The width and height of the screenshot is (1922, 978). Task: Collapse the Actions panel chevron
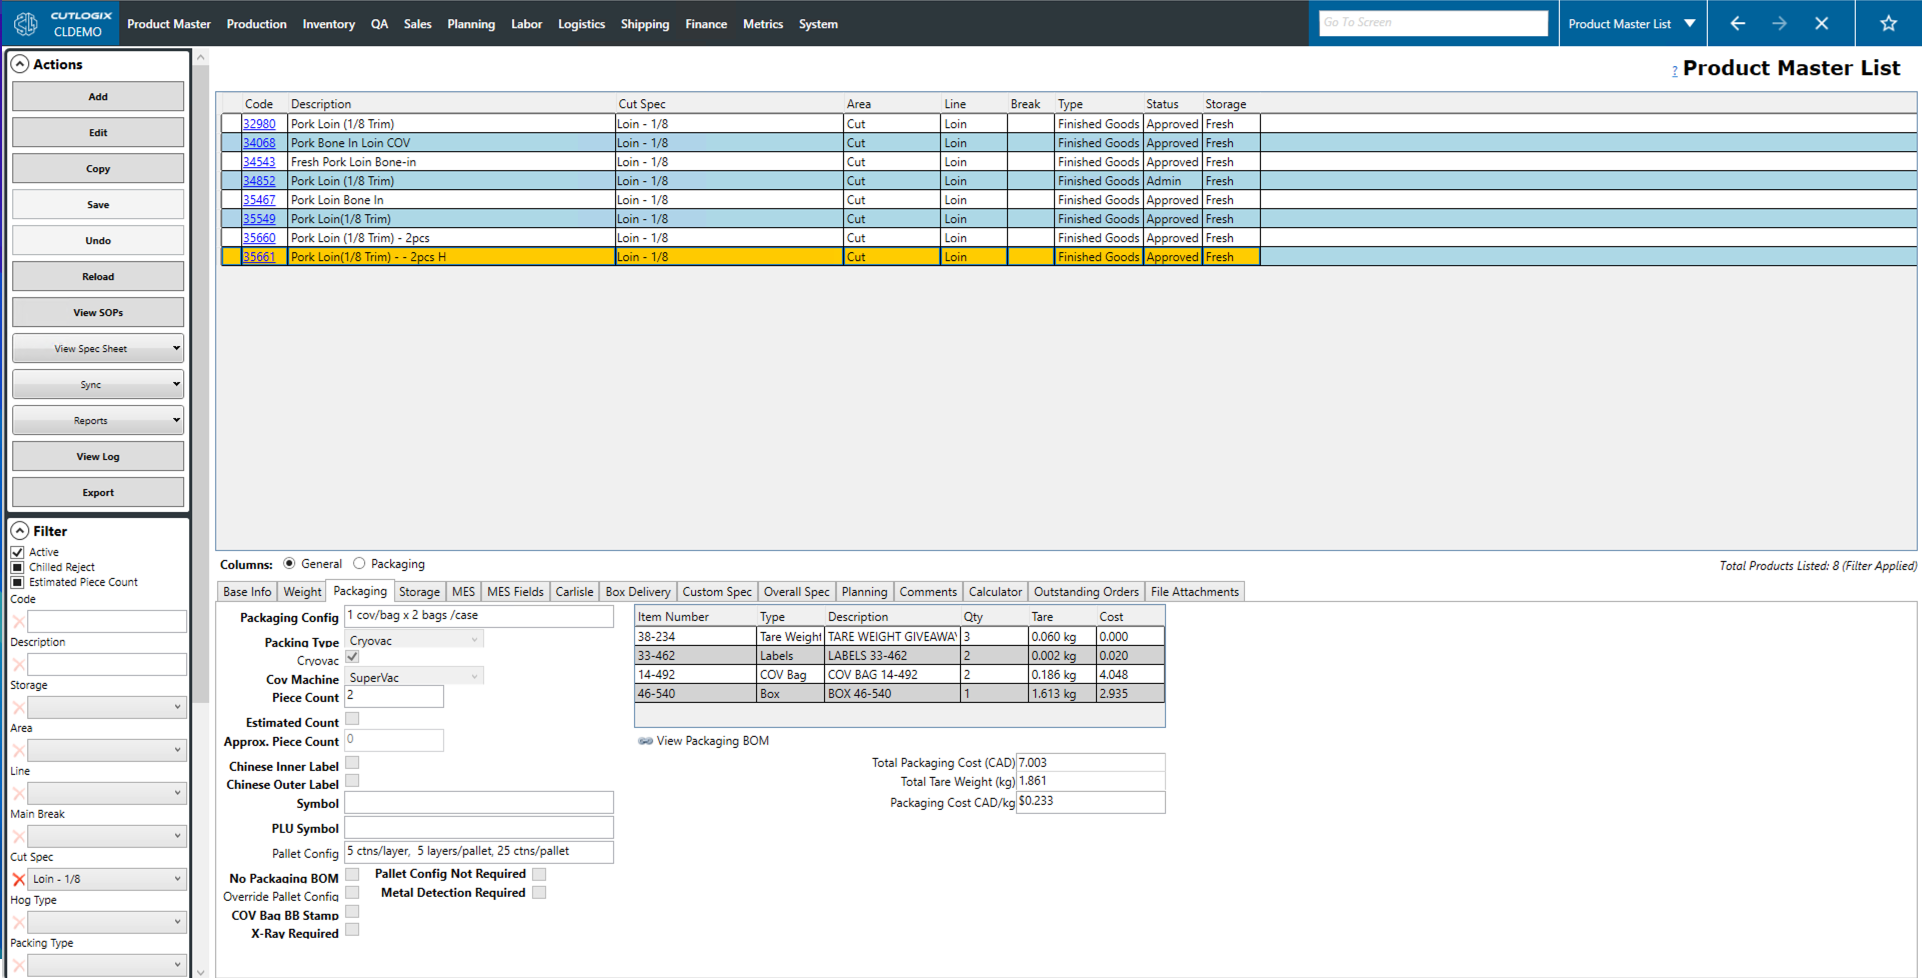point(20,64)
